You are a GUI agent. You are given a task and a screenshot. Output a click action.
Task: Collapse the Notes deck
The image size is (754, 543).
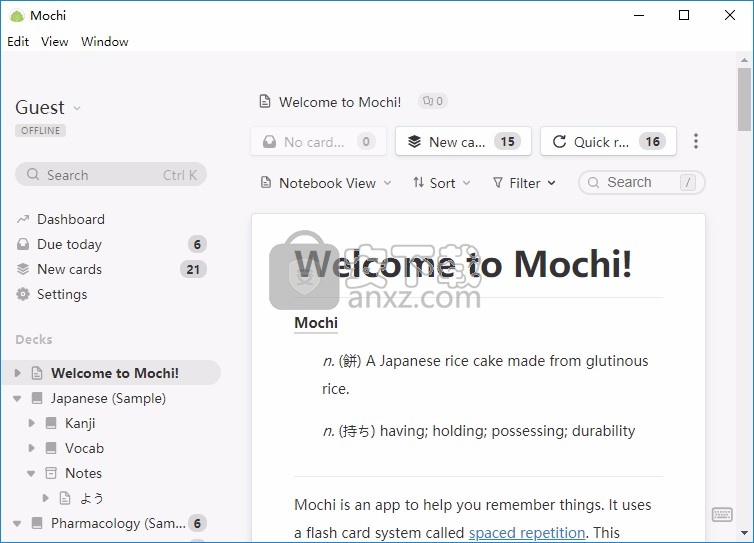pyautogui.click(x=31, y=474)
